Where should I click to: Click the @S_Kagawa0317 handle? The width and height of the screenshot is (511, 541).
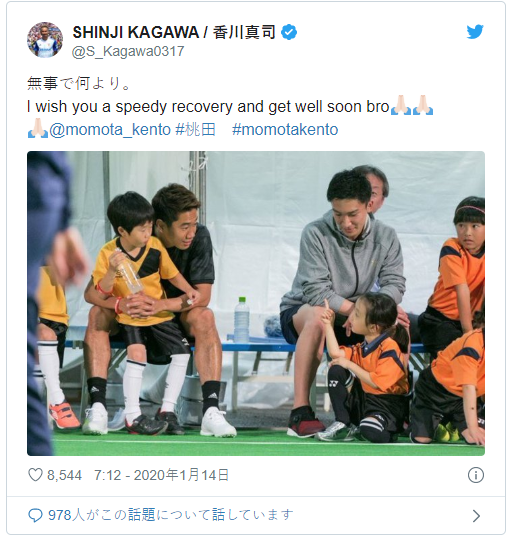[x=128, y=51]
